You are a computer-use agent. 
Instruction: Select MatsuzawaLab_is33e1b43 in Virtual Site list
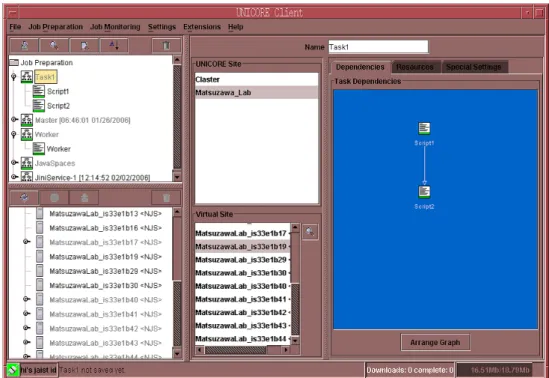243,326
